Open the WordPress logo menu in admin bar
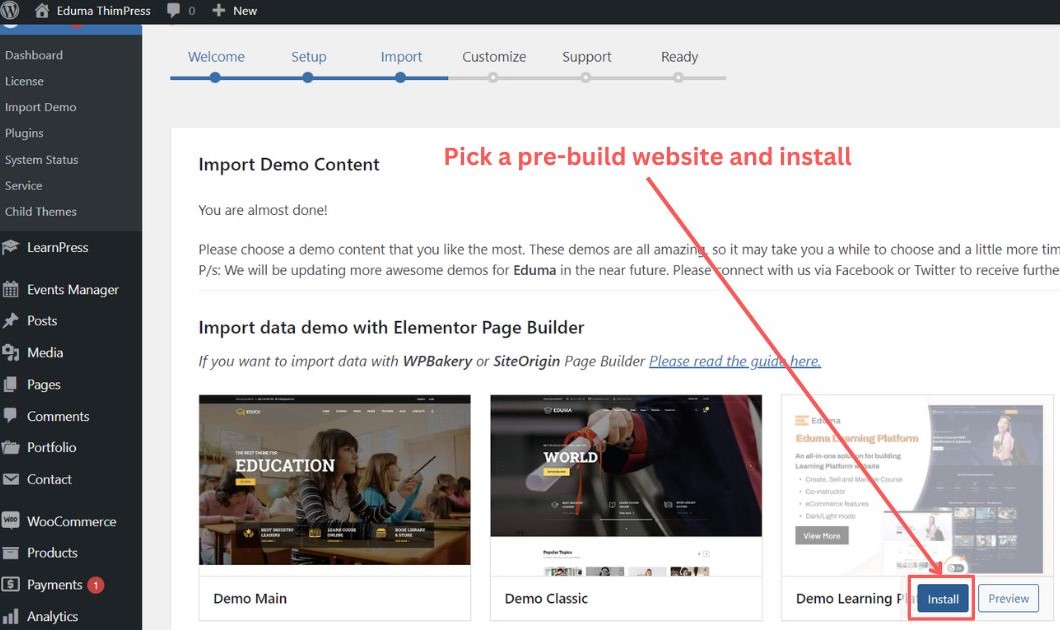 [x=11, y=11]
